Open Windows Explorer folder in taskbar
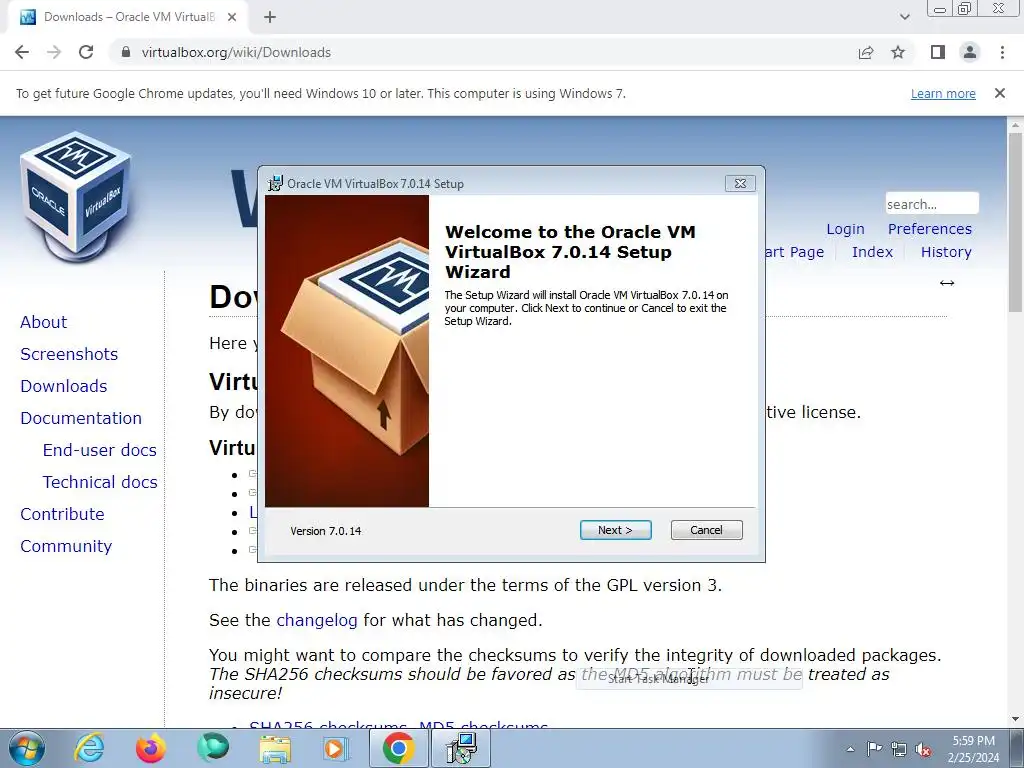The width and height of the screenshot is (1024, 768). click(275, 748)
